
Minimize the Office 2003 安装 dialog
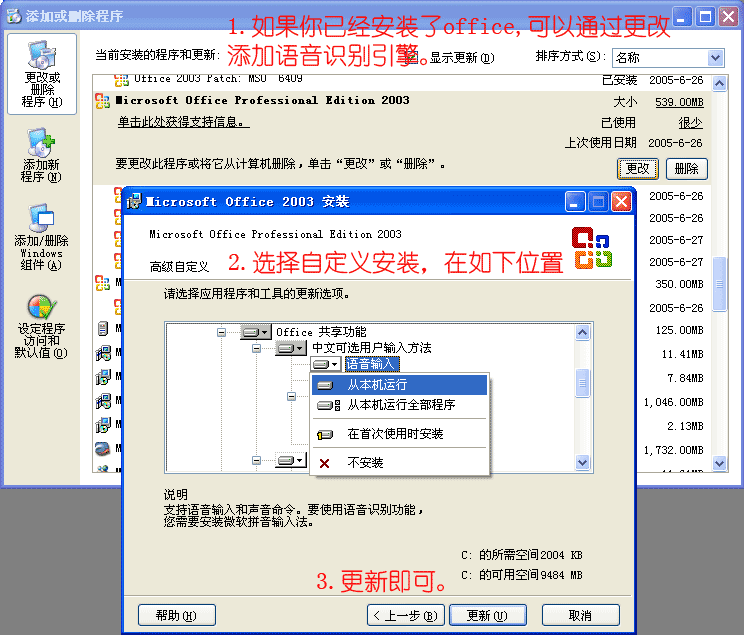click(x=575, y=202)
